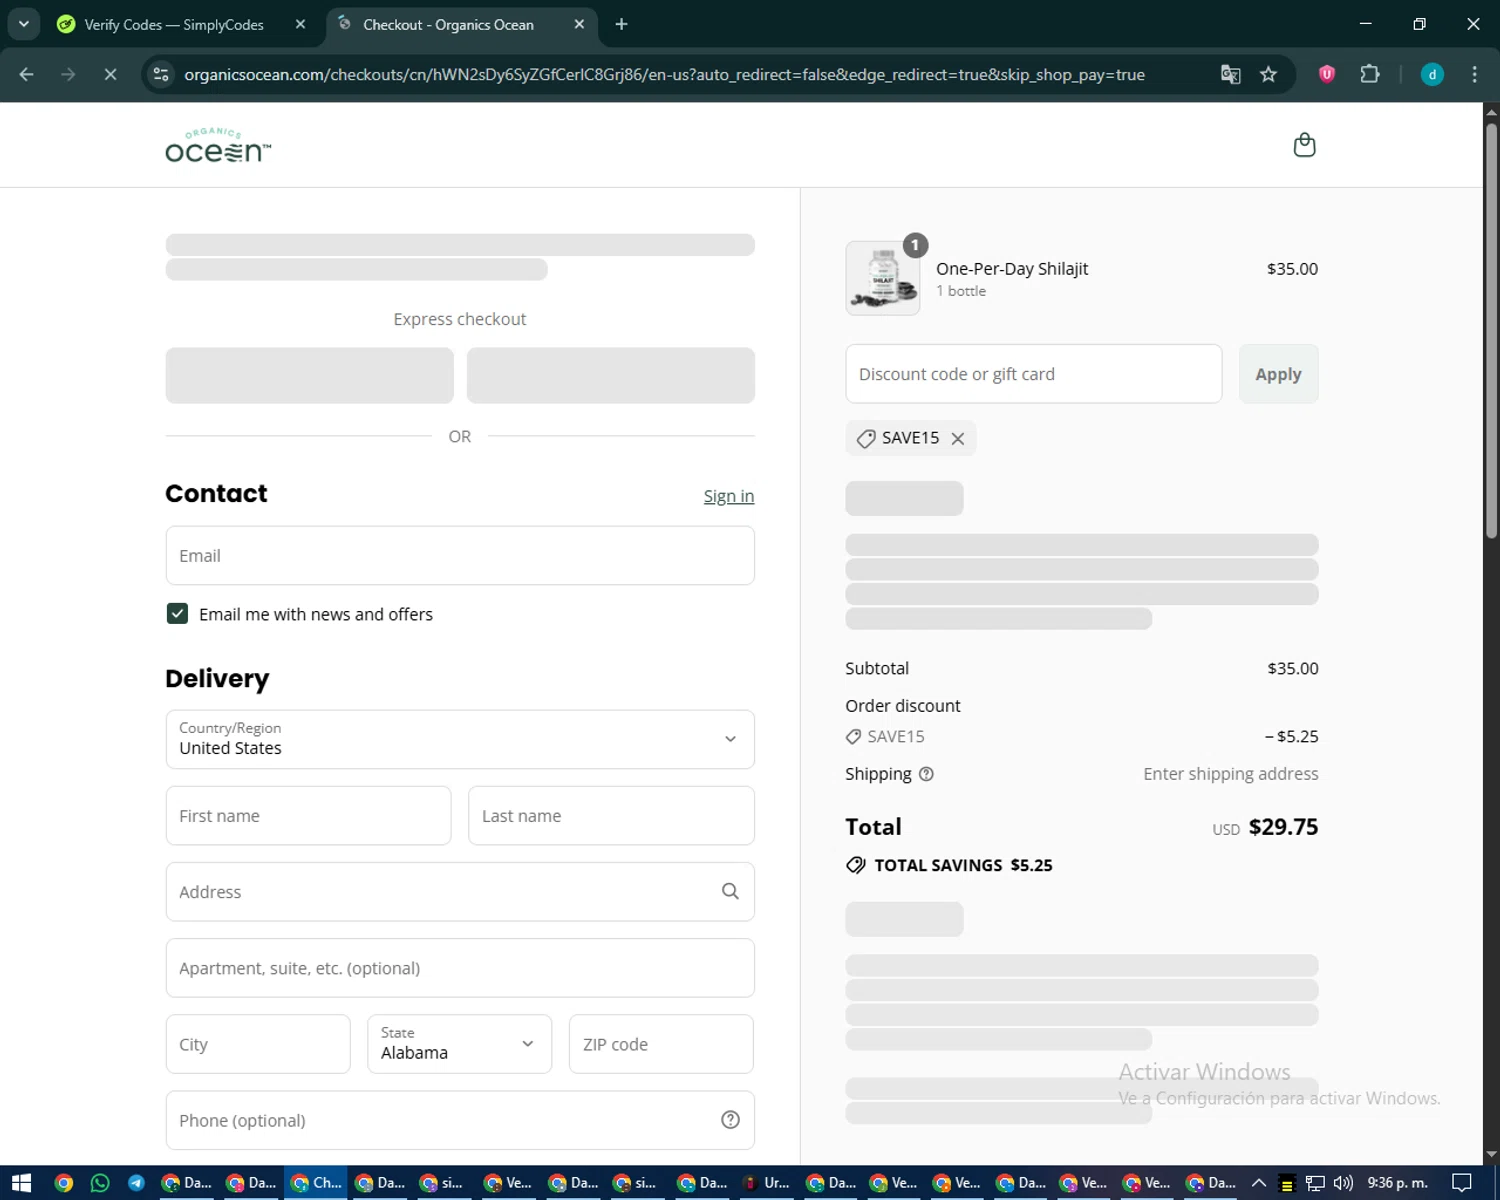Click the shipping info question mark

[926, 774]
